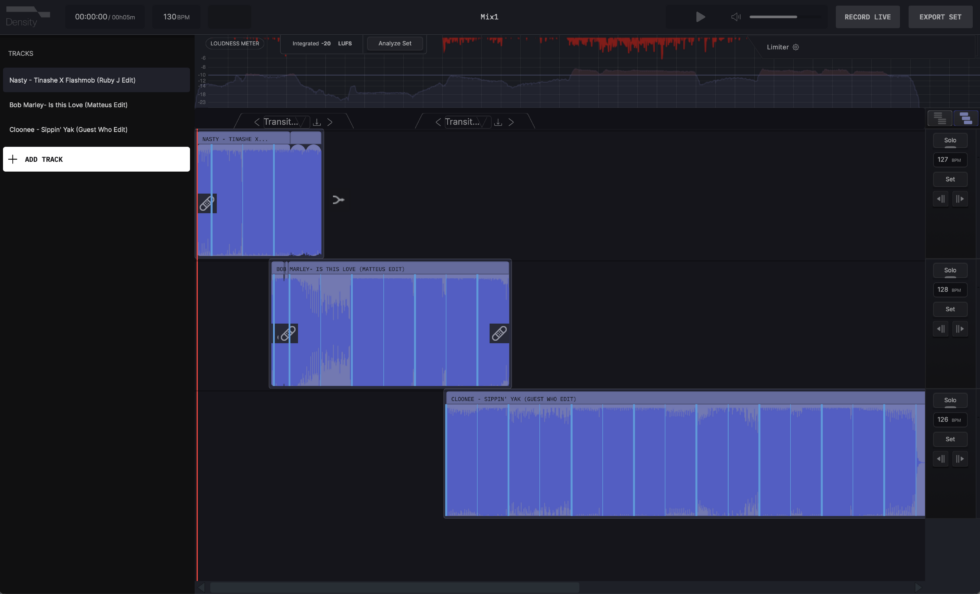
Task: Switch to stacked track layout view
Action: pyautogui.click(x=939, y=118)
